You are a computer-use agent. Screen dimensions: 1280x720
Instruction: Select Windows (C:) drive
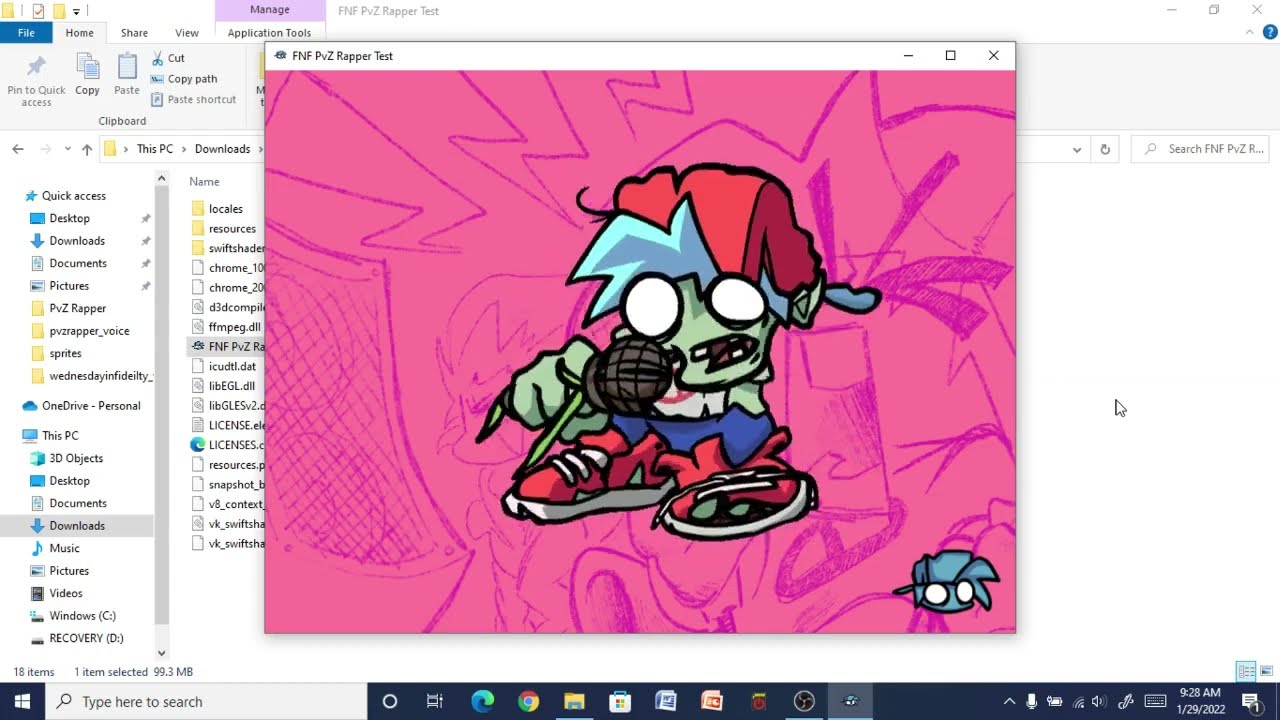tap(82, 616)
